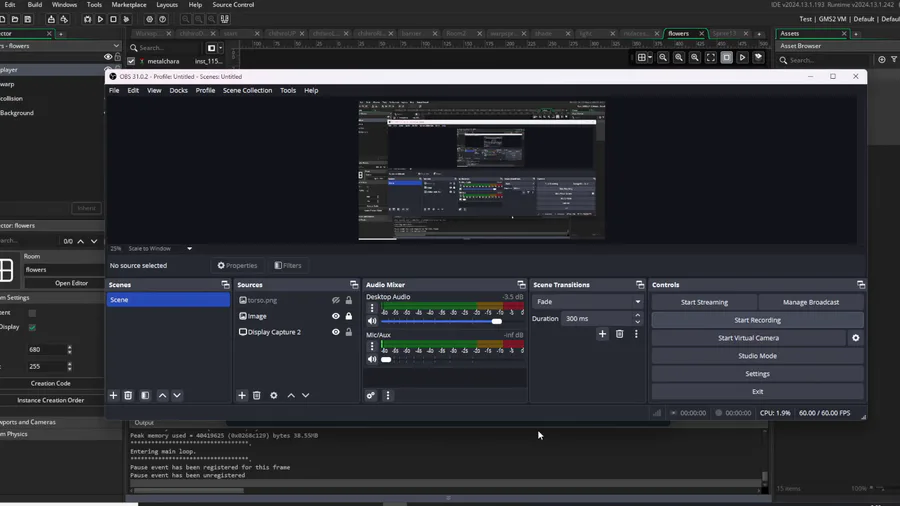Adjust the 680 value stepper in GameMaker
Viewport: 900px width, 506px height.
[69, 349]
